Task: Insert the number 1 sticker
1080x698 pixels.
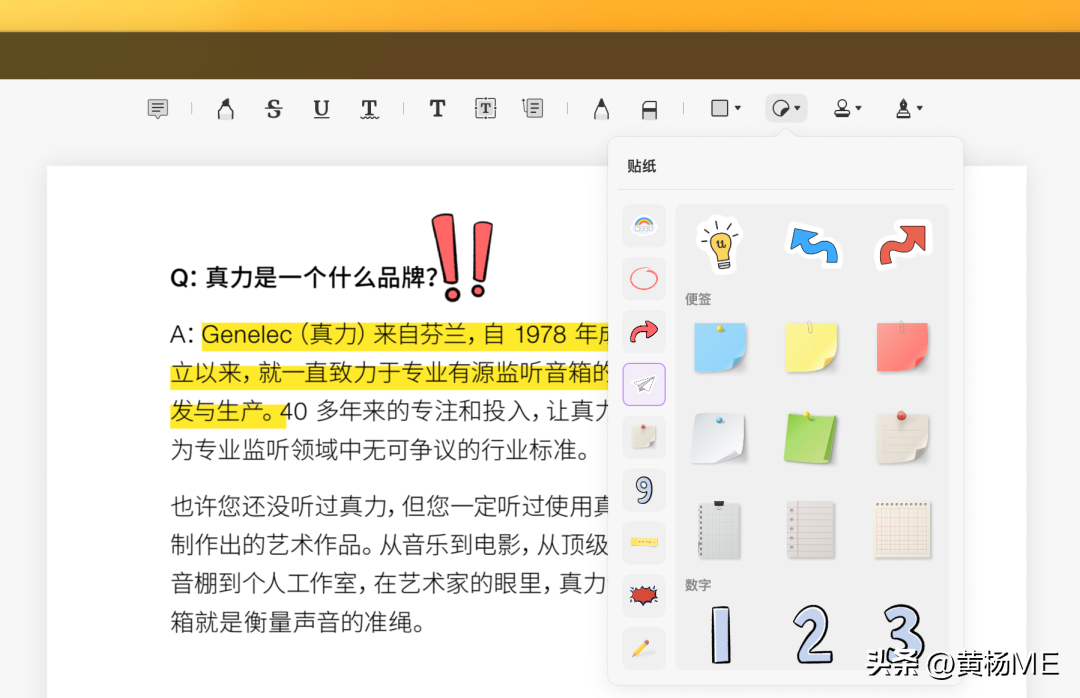Action: [x=720, y=635]
